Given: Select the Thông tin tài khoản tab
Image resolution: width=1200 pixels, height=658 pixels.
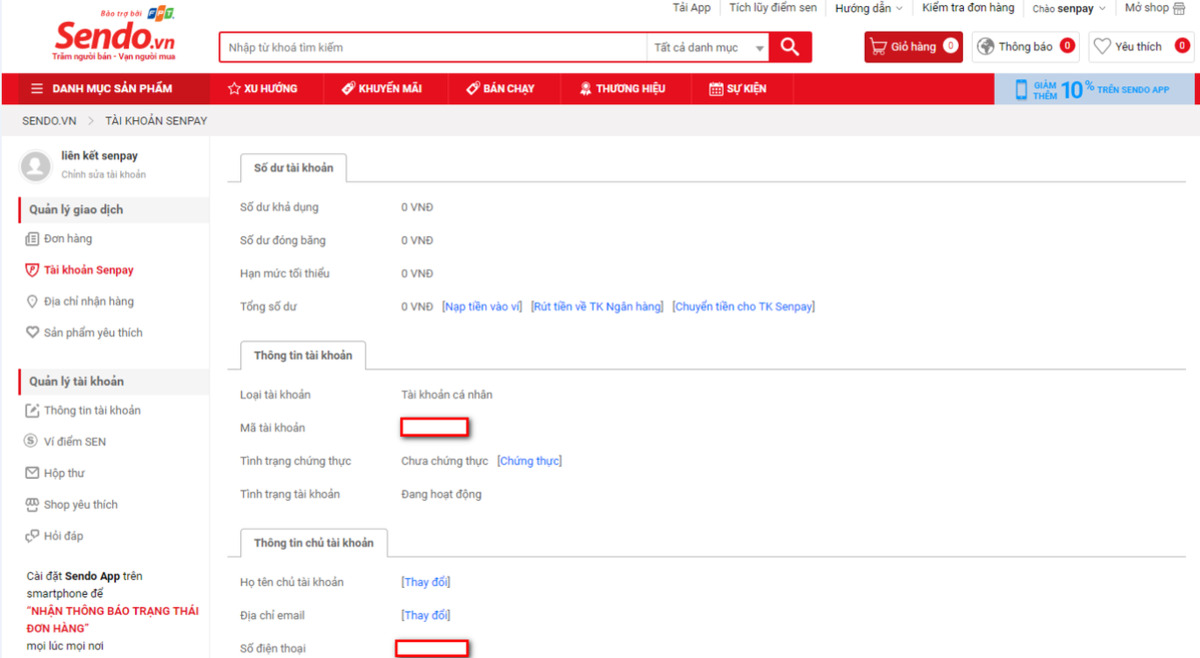Looking at the screenshot, I should click(x=303, y=355).
